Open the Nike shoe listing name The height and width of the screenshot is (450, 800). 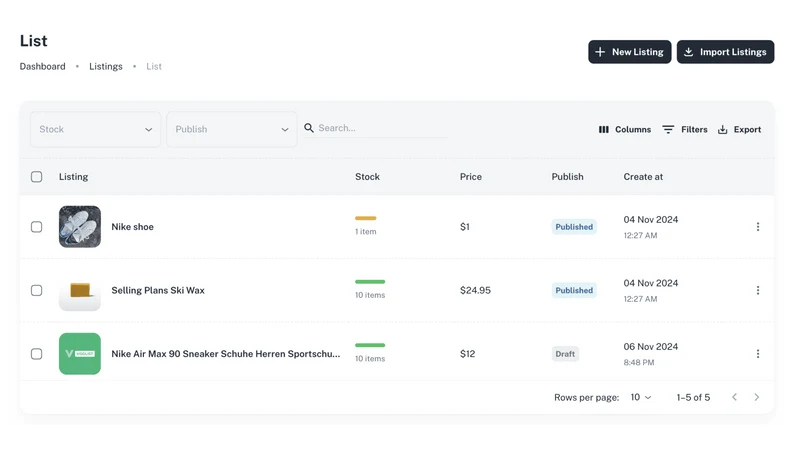[132, 227]
